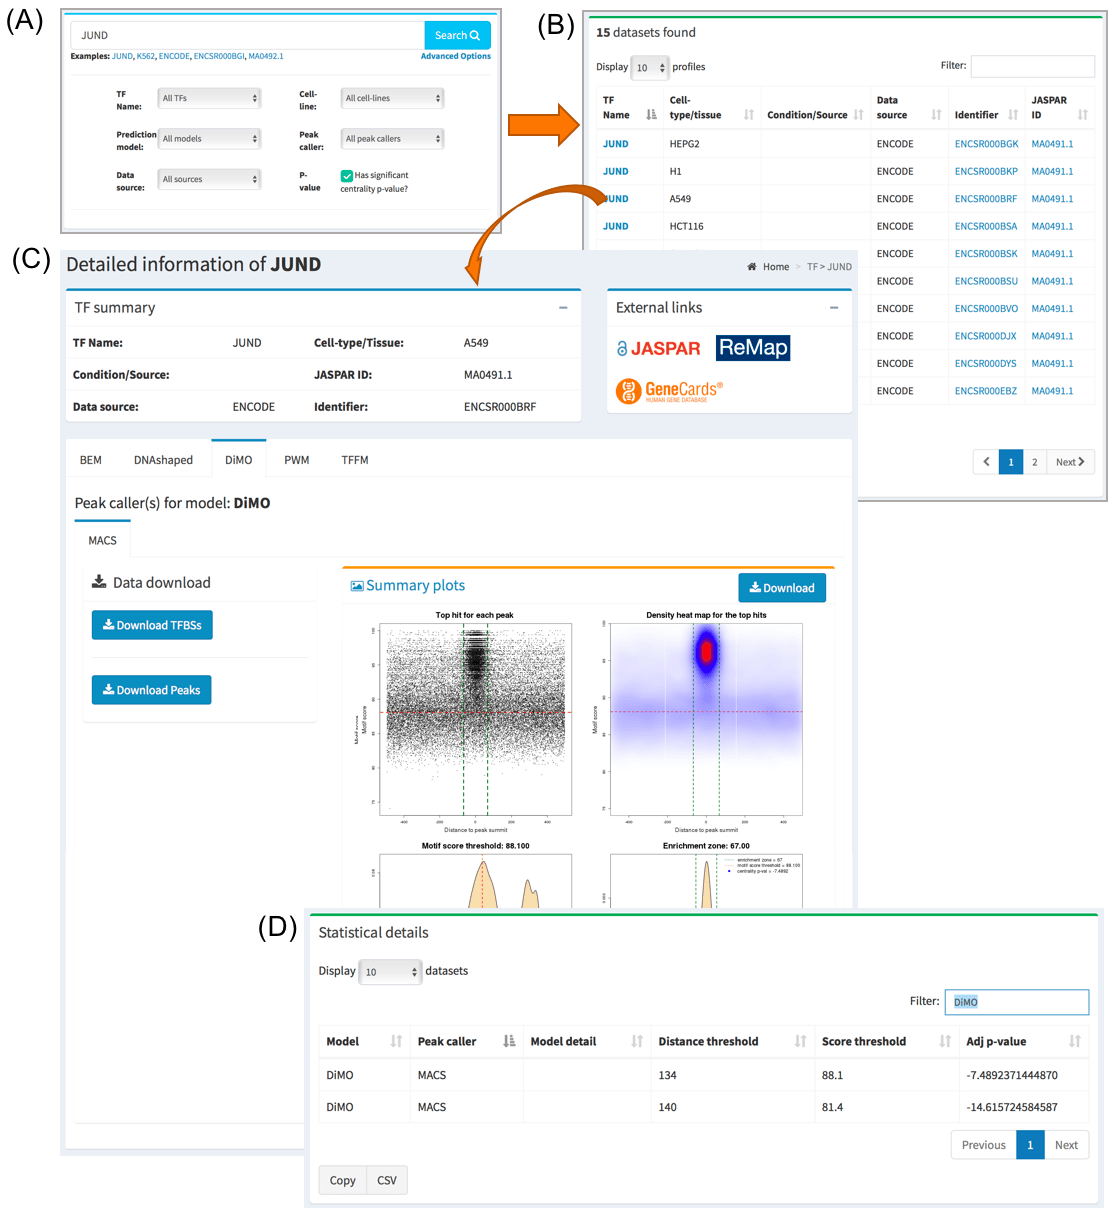Viewport: 1114px width, 1216px height.
Task: Sort by Condition/Source column icon
Action: coord(859,115)
